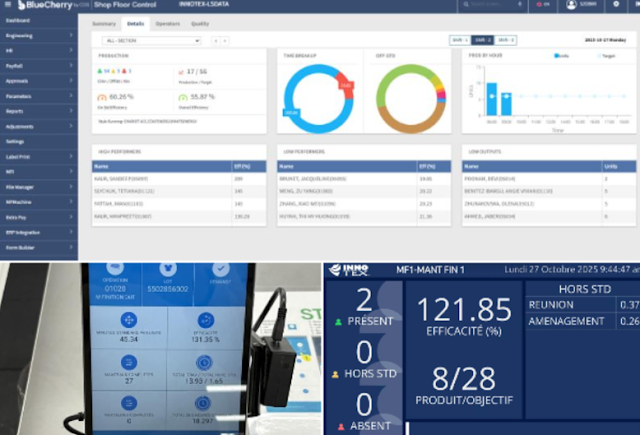Switch to the Summary tab
The width and height of the screenshot is (640, 435).
coord(104,24)
